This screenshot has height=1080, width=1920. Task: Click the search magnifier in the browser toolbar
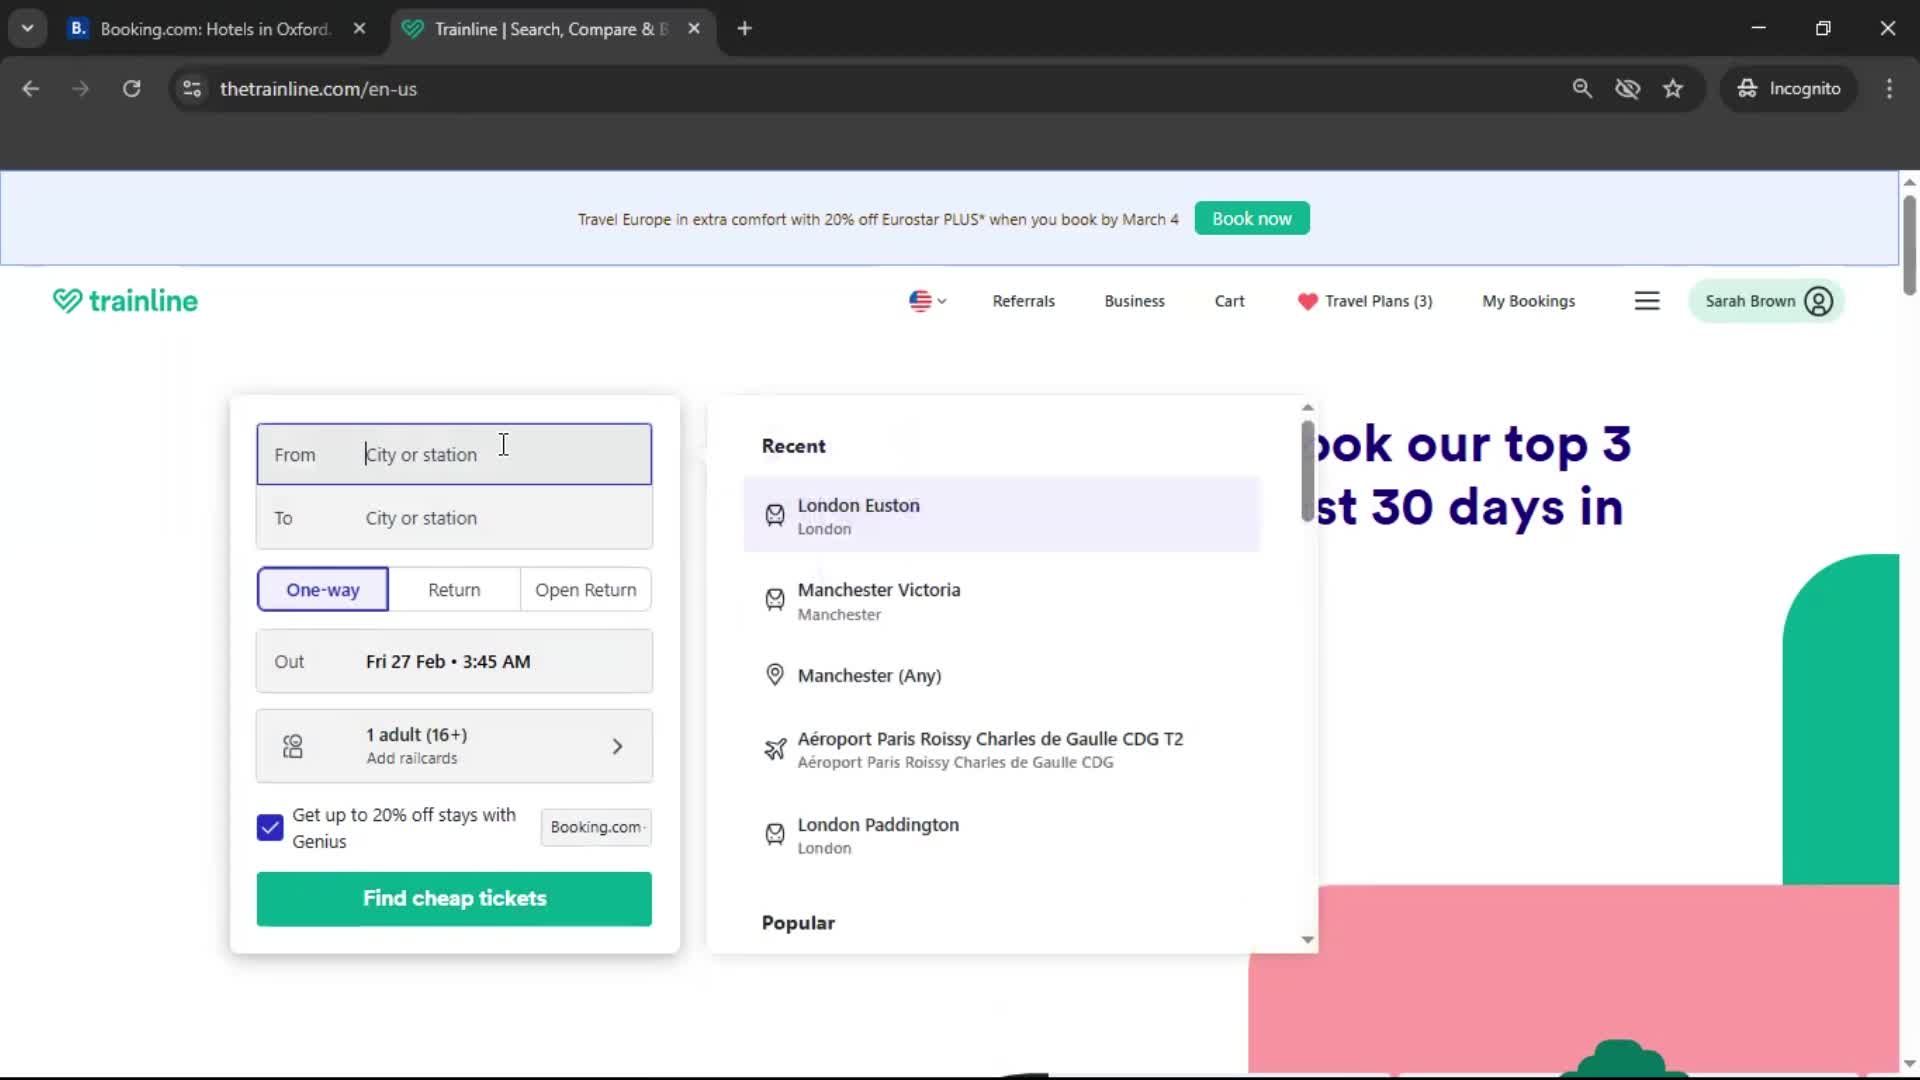tap(1583, 88)
